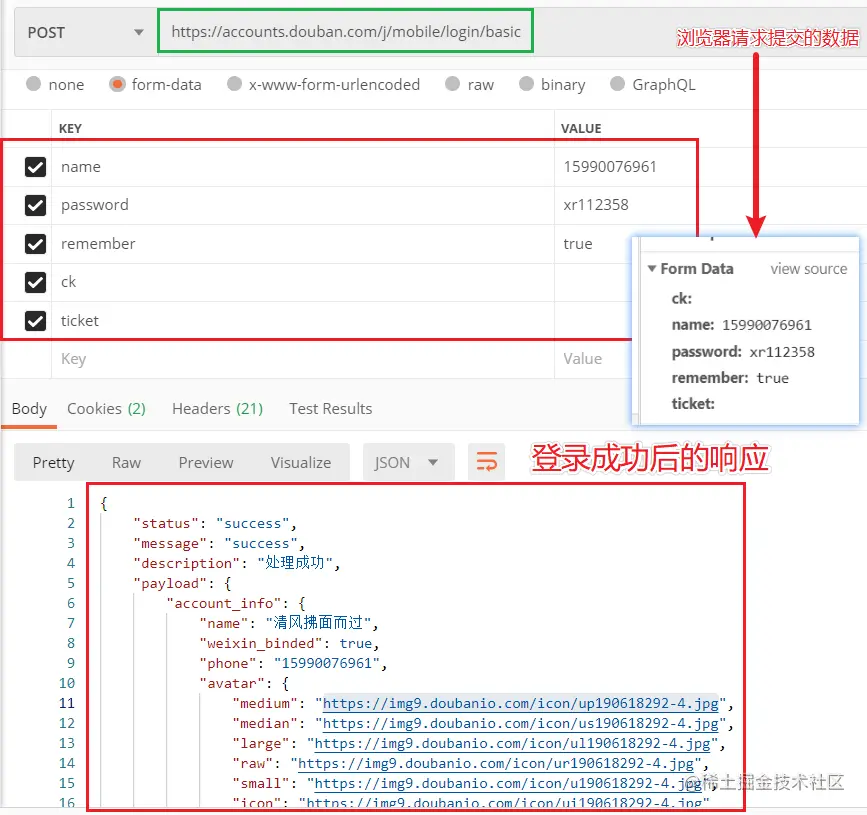This screenshot has width=867, height=815.
Task: Click the view source link
Action: click(x=808, y=269)
